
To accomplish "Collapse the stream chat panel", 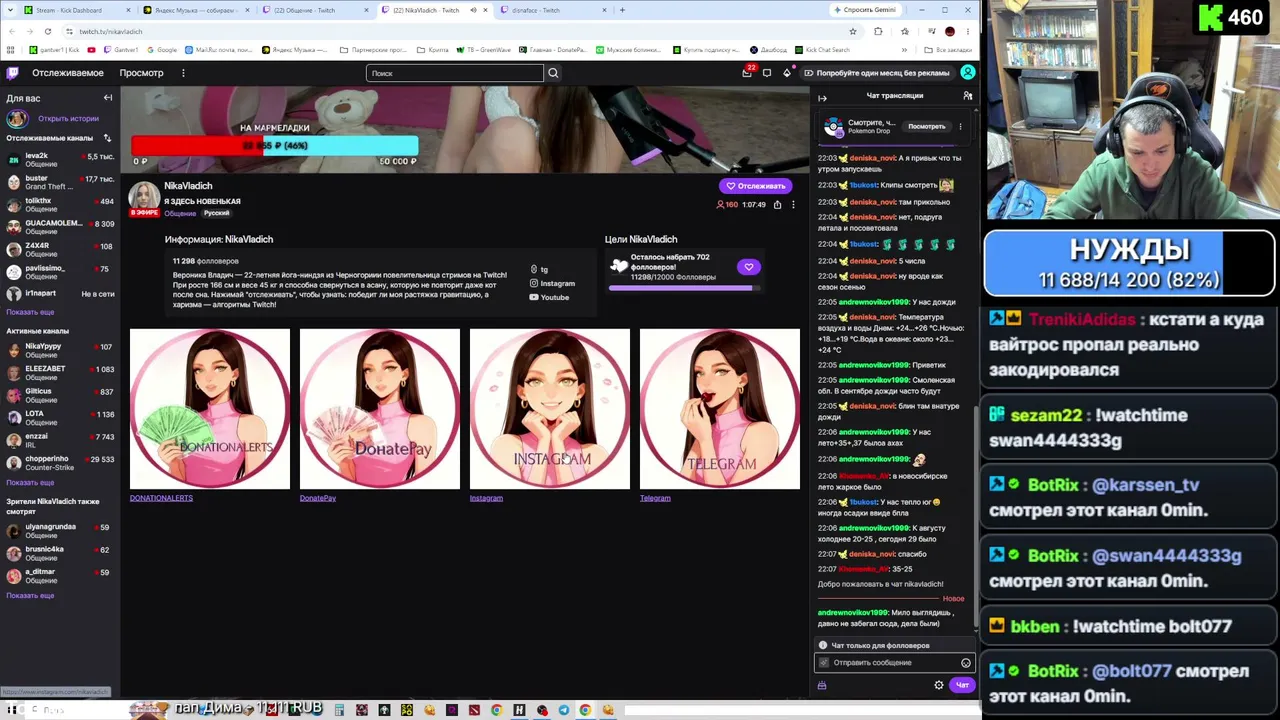I will pos(822,97).
